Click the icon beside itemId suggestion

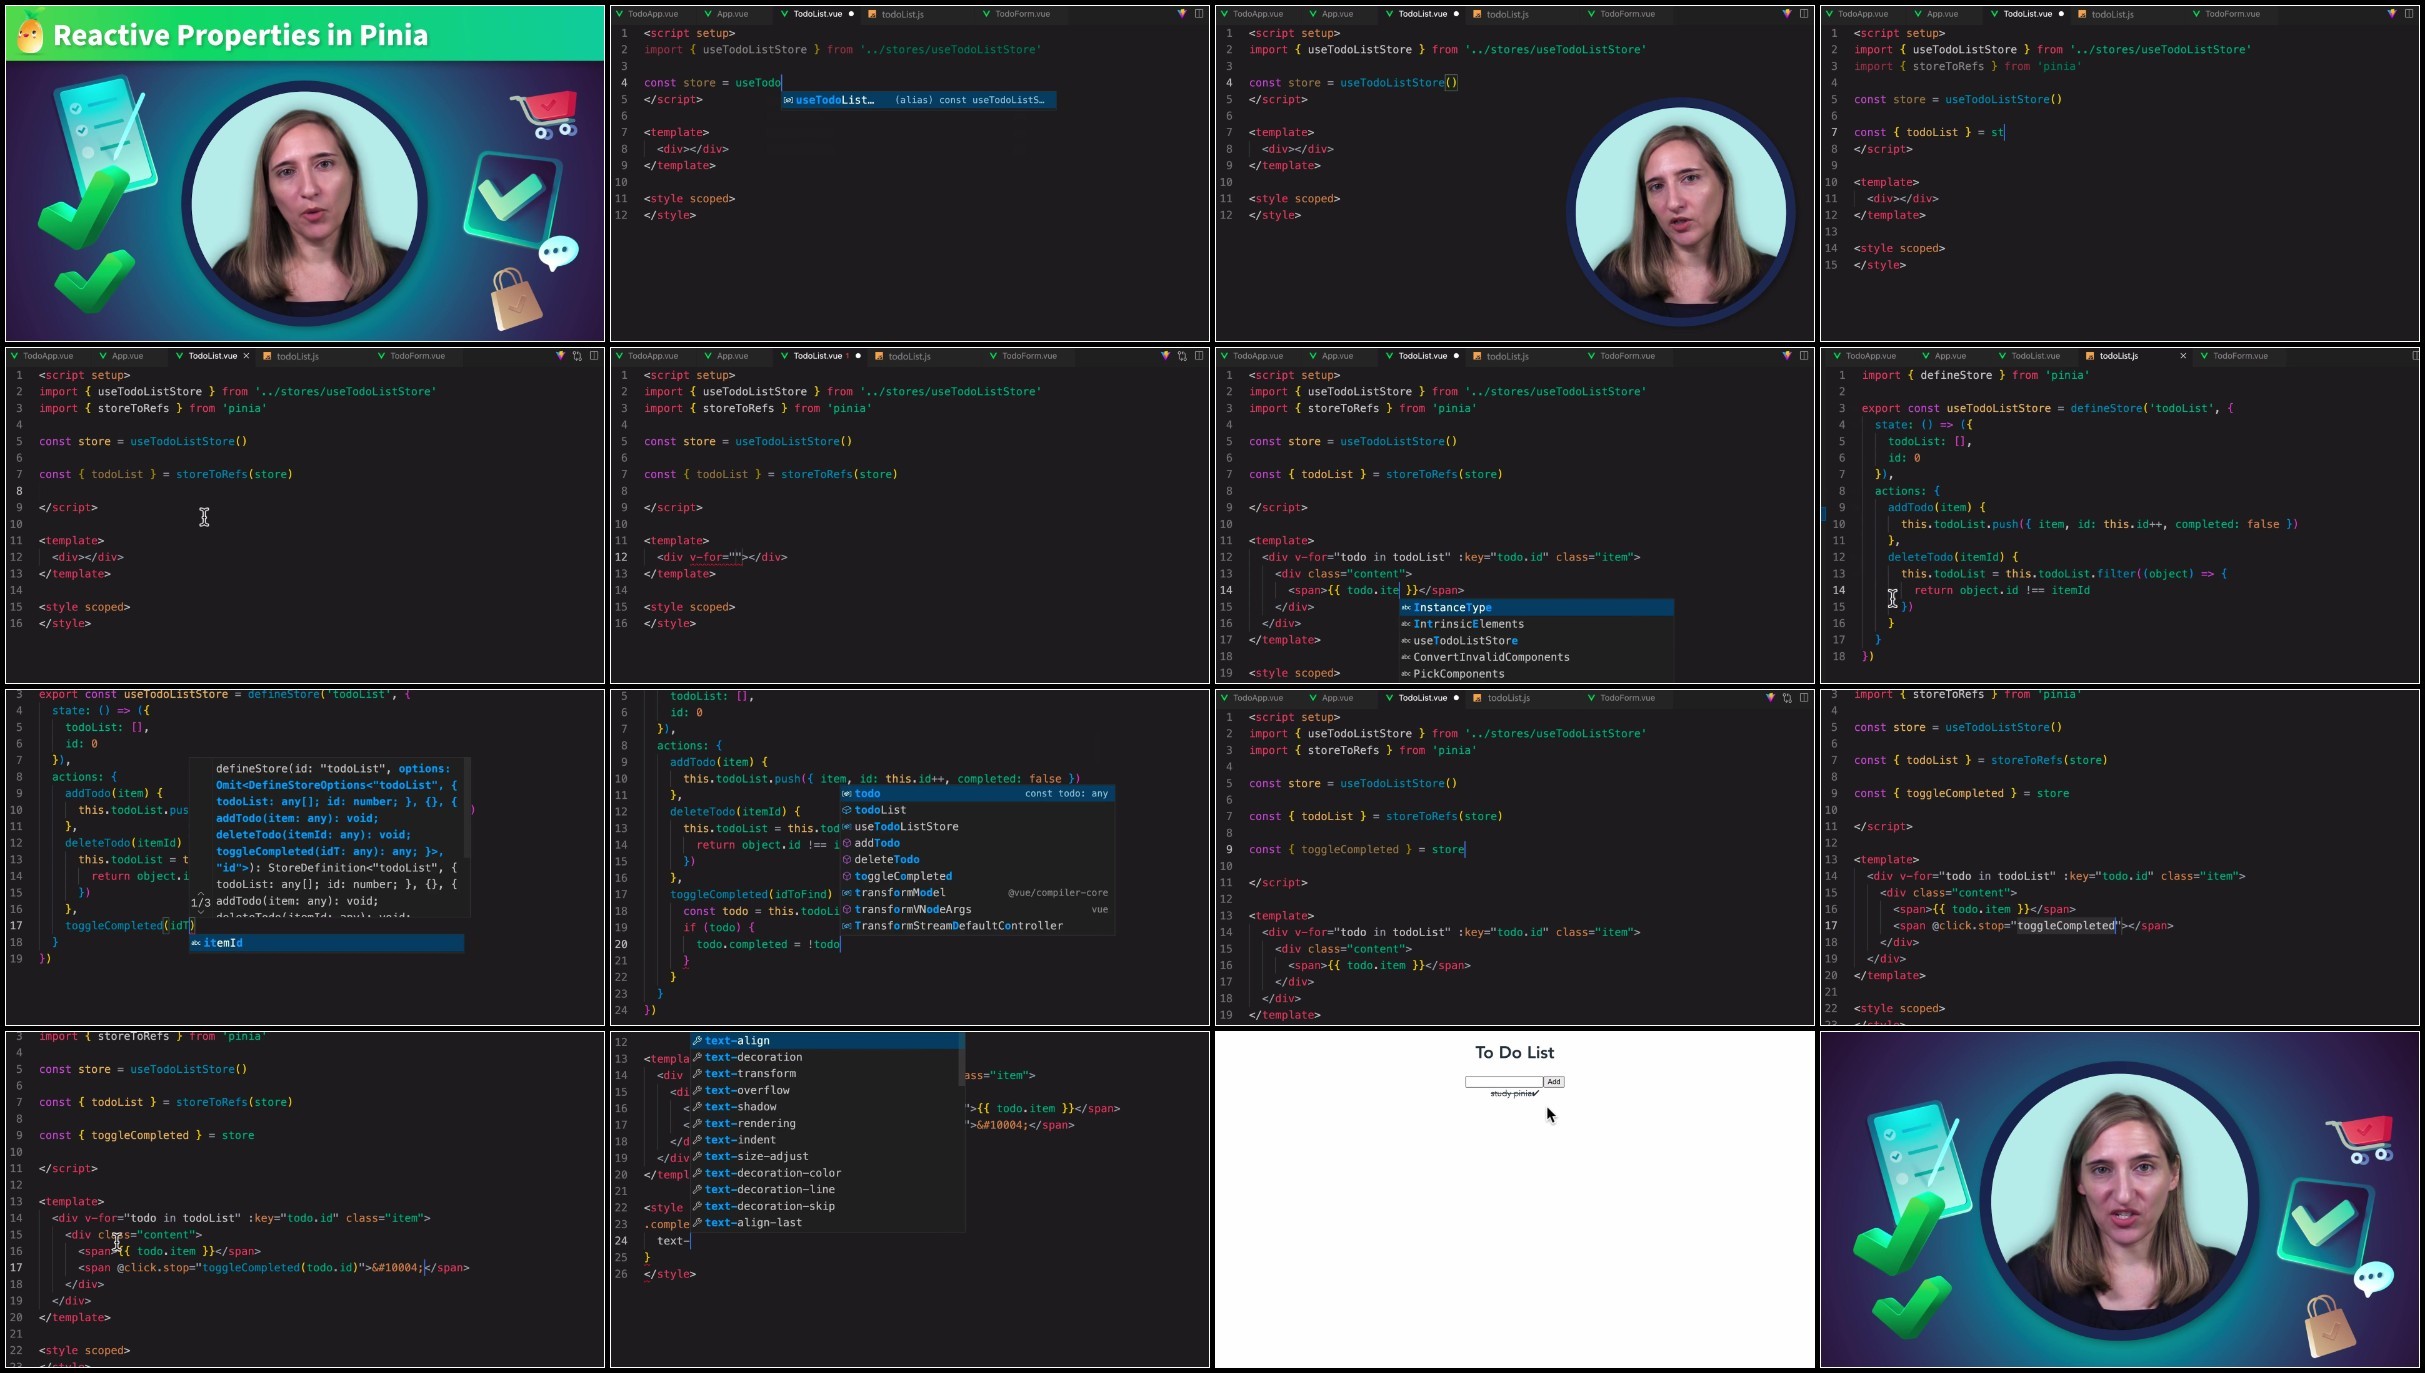coord(196,943)
